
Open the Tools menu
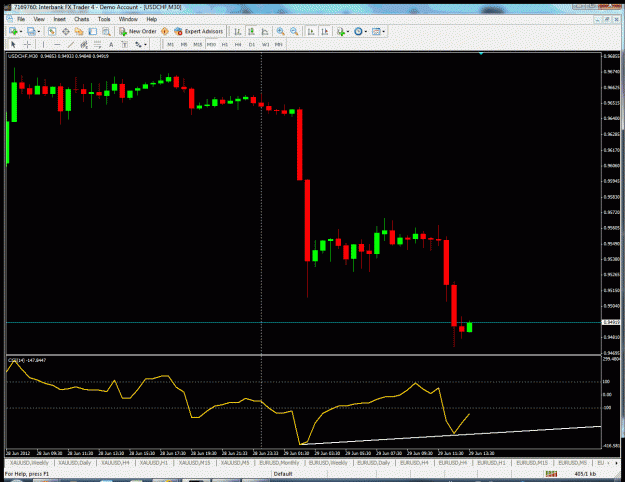tap(104, 19)
